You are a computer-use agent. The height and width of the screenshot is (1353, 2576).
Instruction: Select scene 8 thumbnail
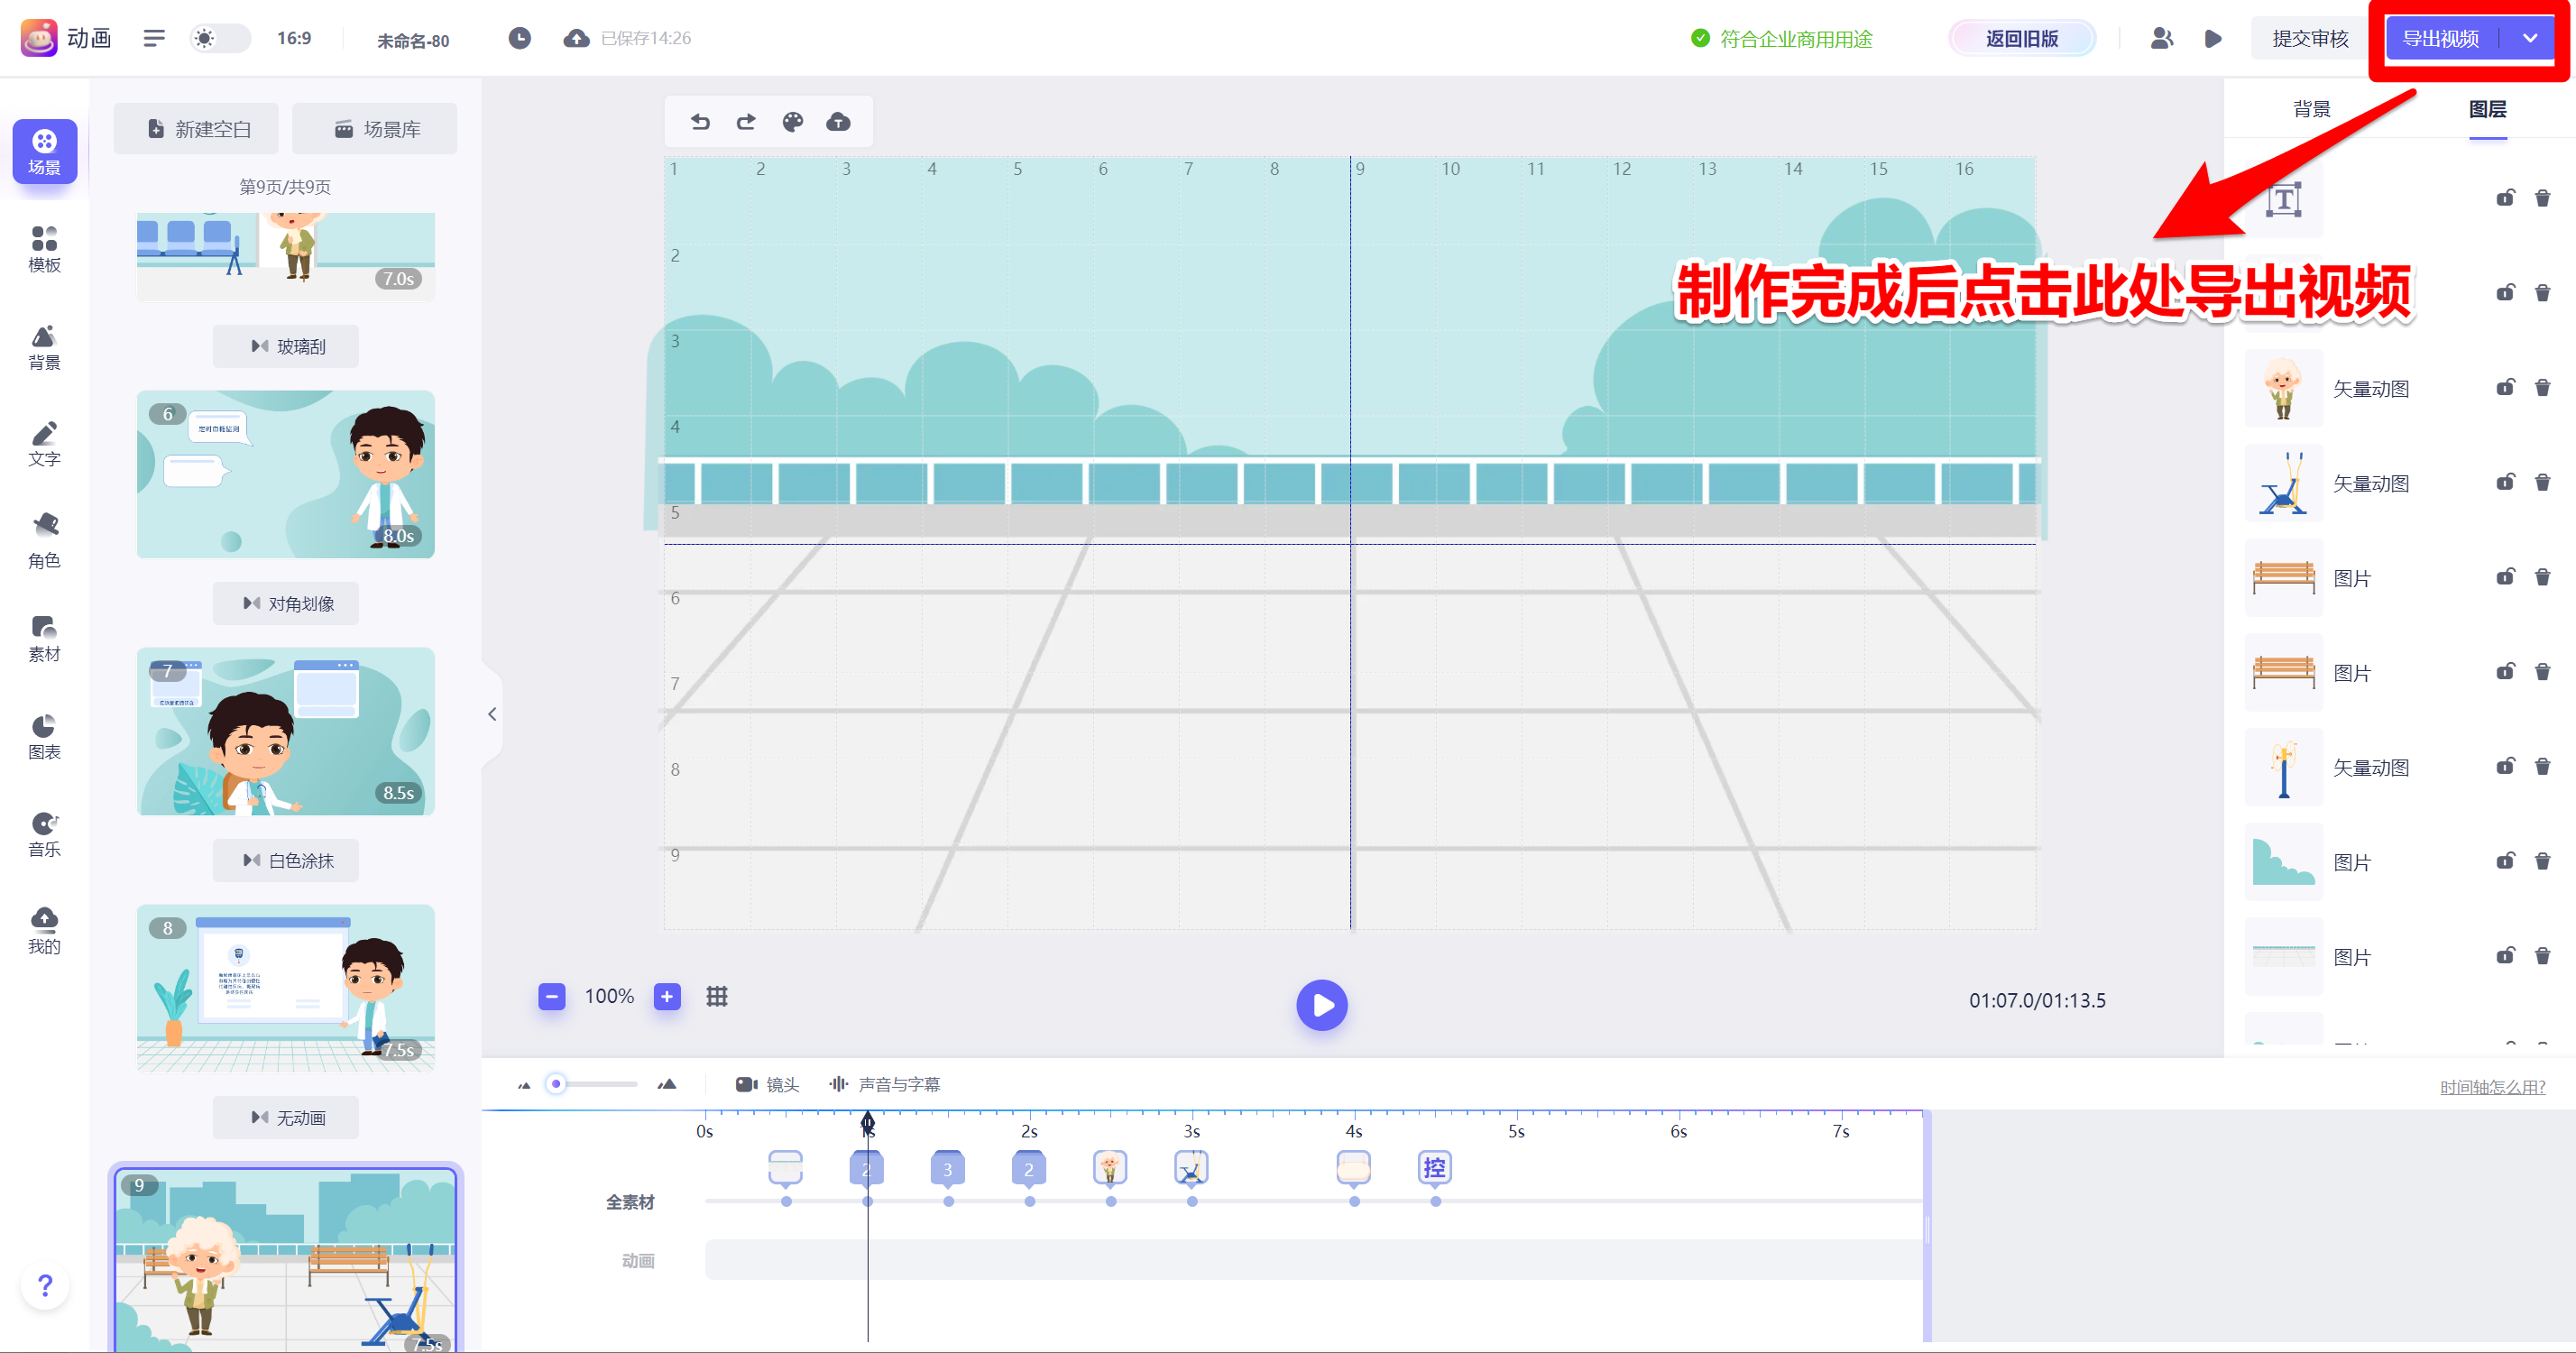tap(286, 988)
